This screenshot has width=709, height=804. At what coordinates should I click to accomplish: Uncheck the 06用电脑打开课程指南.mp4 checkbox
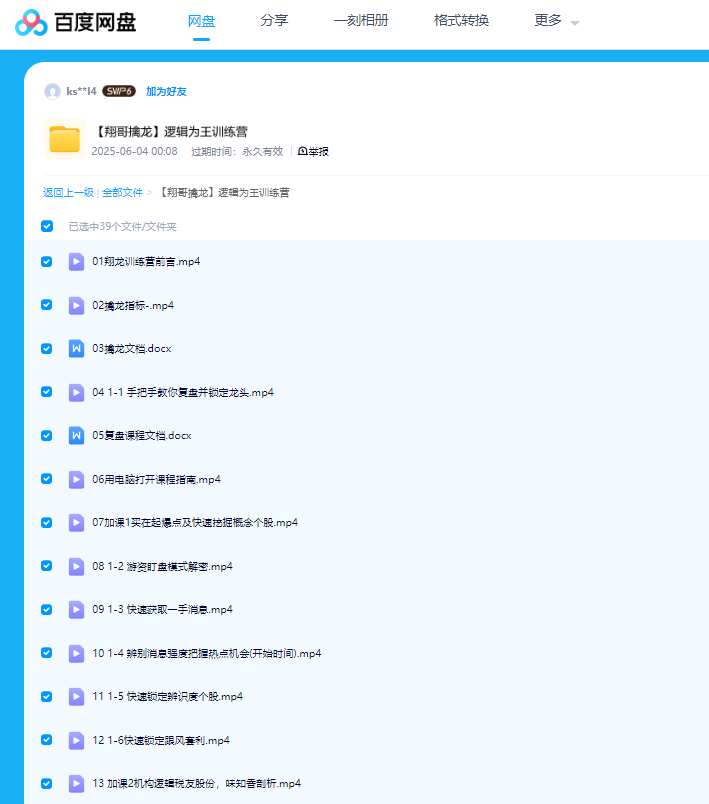point(47,479)
